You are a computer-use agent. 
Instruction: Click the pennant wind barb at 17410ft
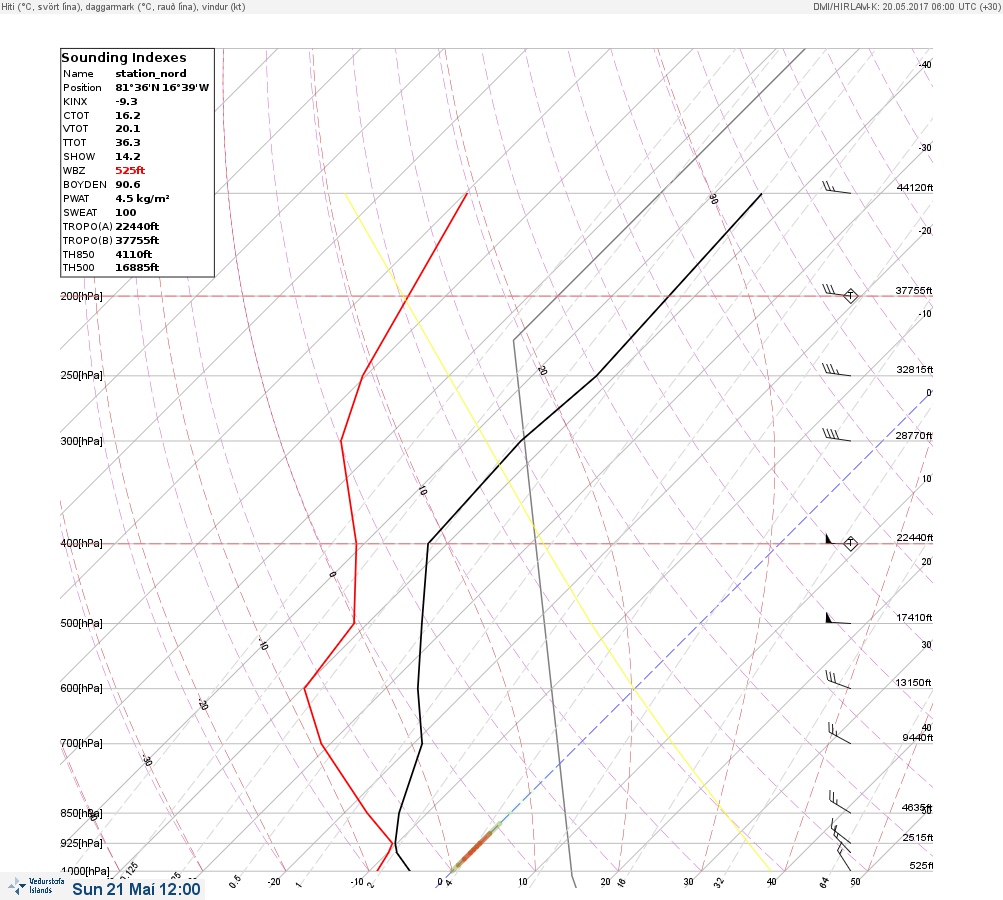tap(838, 618)
